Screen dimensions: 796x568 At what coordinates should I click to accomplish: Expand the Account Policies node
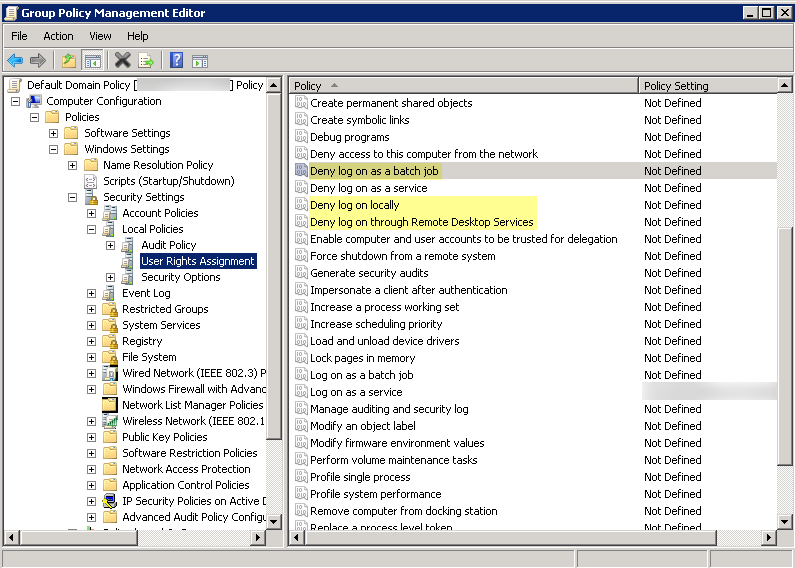pos(92,213)
